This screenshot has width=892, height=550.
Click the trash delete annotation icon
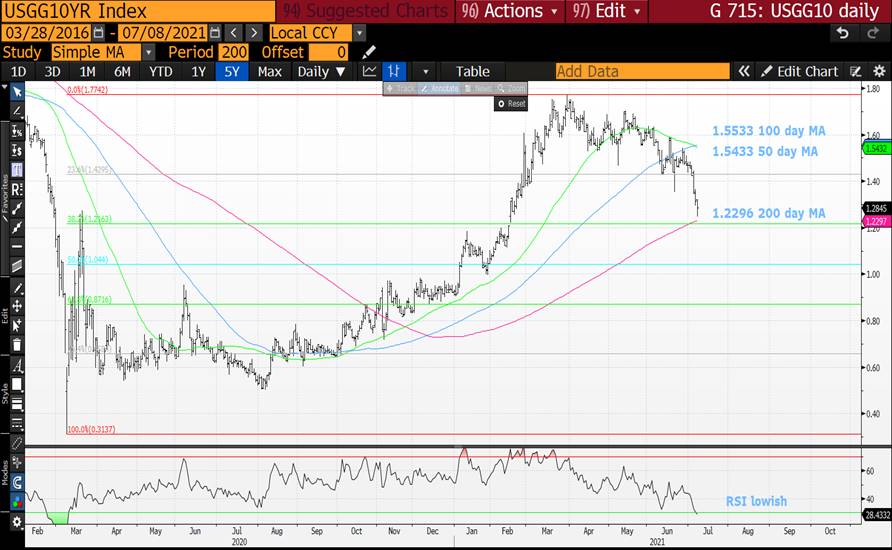(17, 345)
